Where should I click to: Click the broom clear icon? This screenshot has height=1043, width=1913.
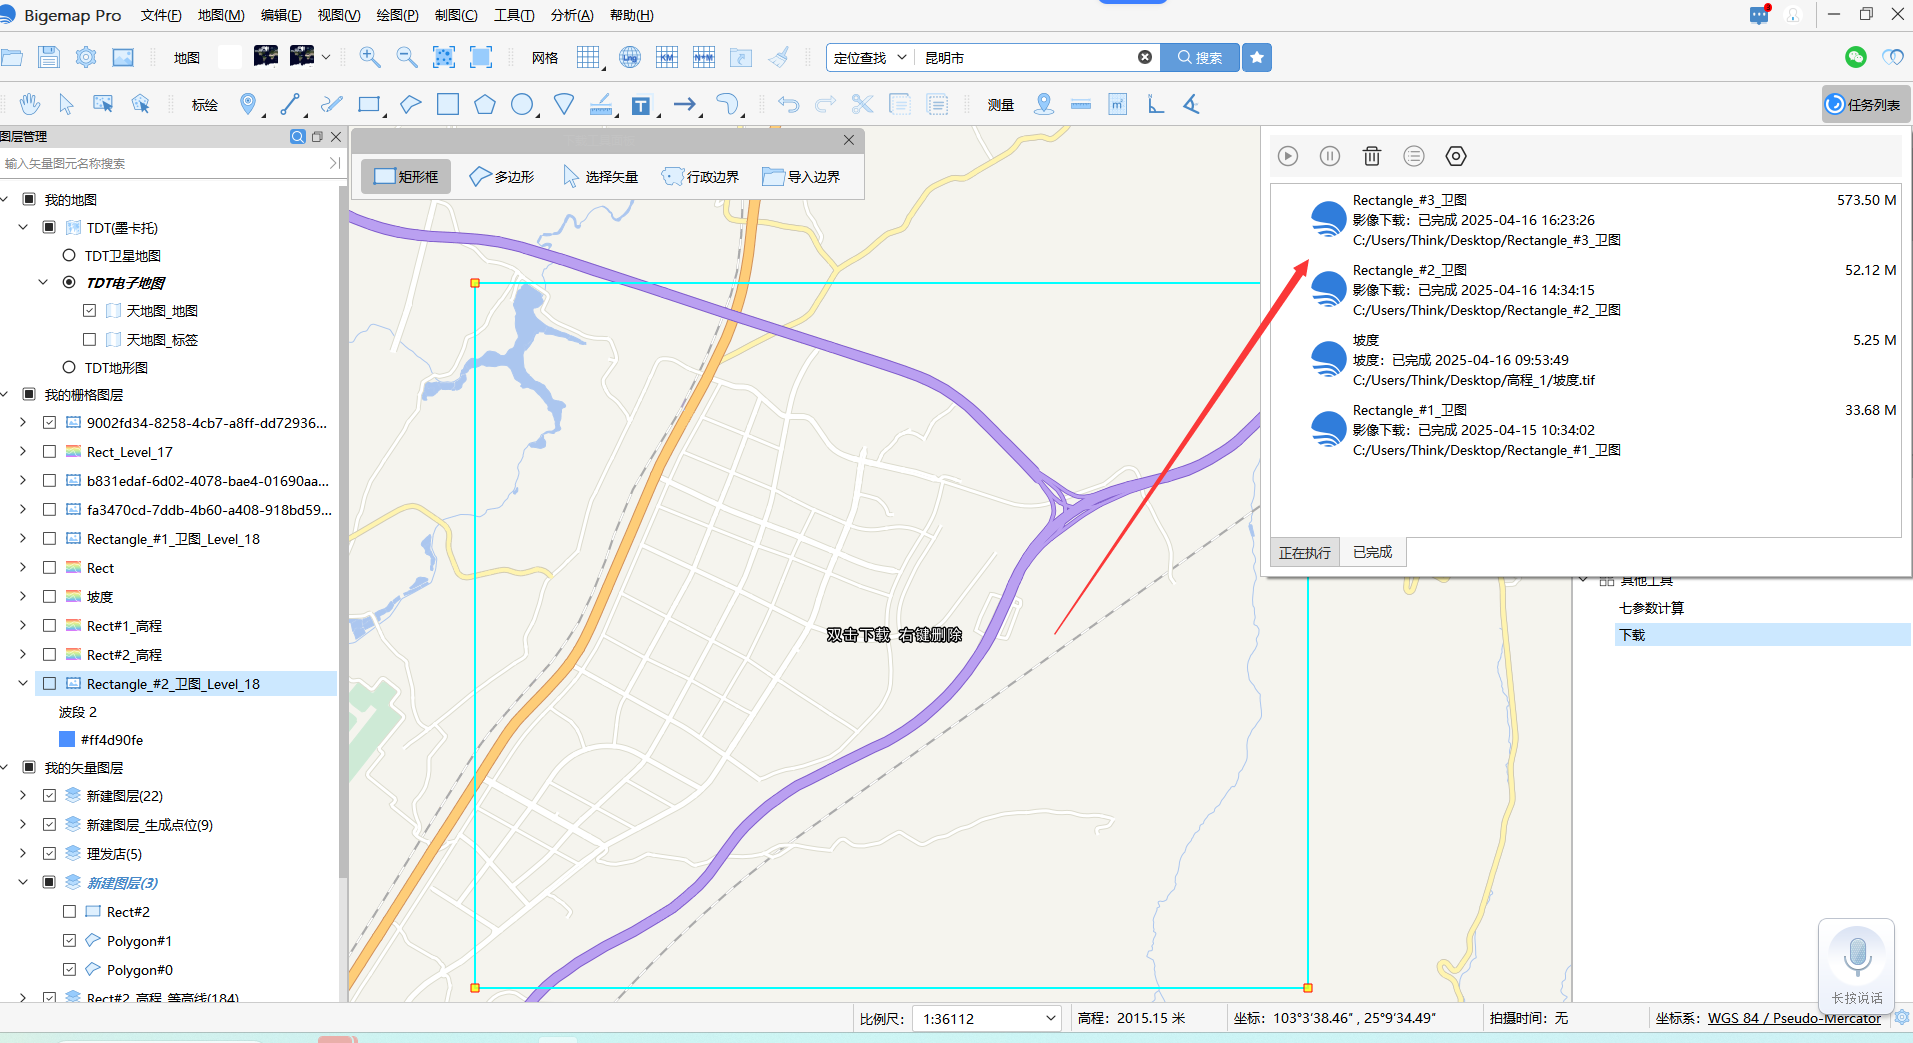click(778, 57)
